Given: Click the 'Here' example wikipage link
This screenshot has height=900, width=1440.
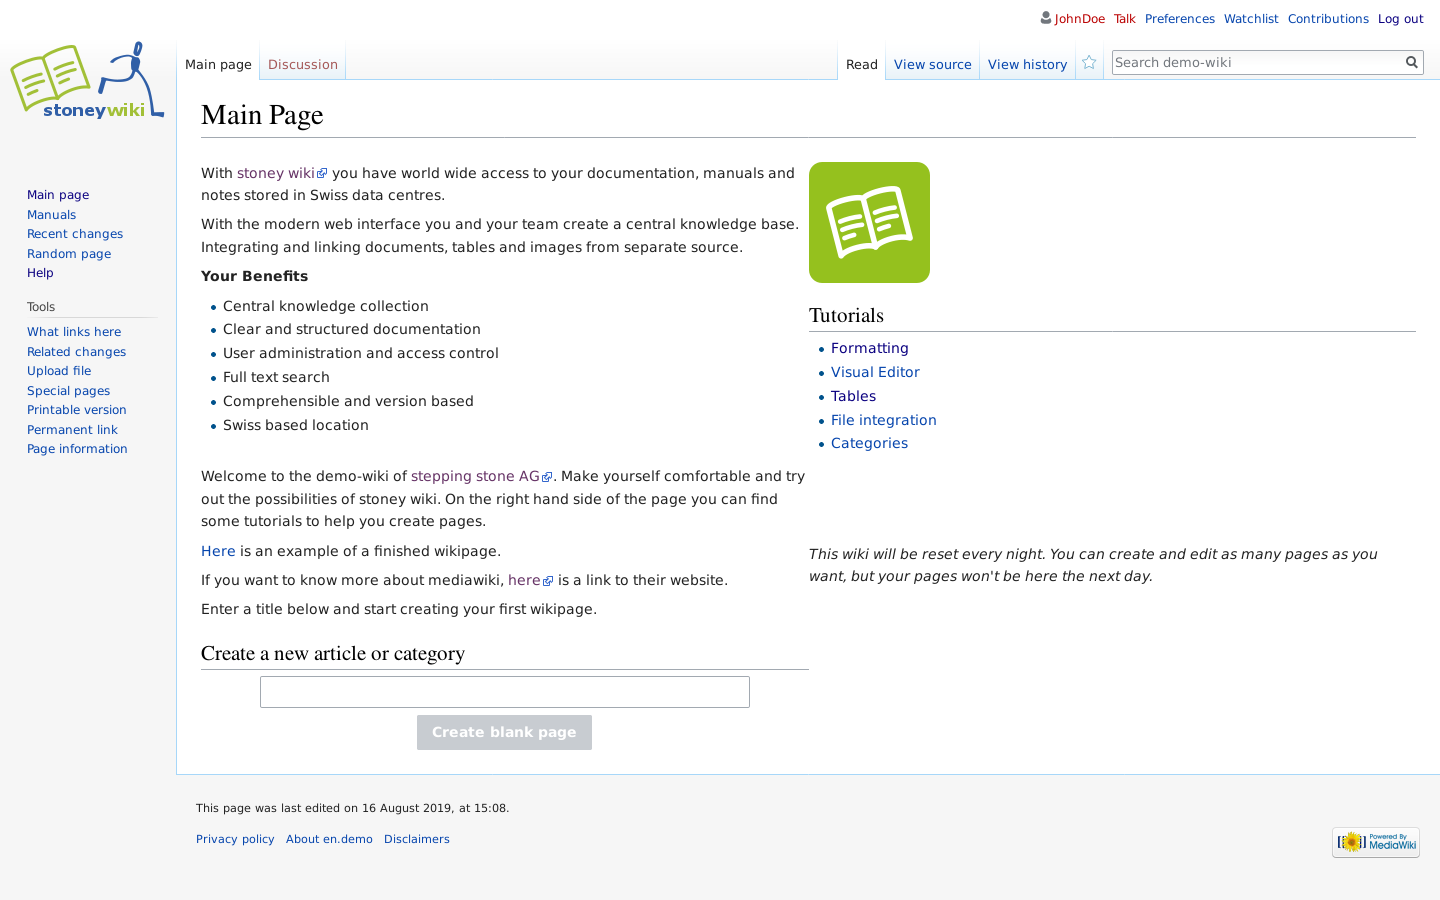Looking at the screenshot, I should coord(218,551).
